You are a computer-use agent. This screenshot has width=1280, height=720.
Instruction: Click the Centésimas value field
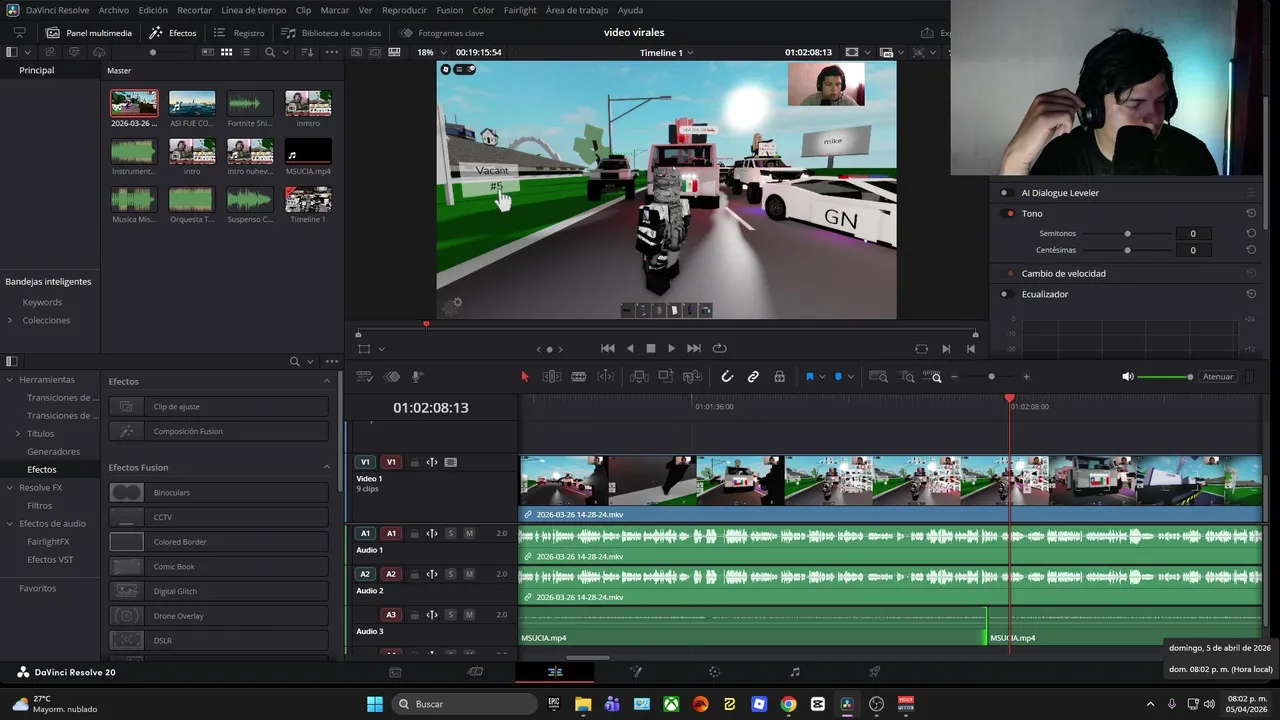(x=1192, y=250)
